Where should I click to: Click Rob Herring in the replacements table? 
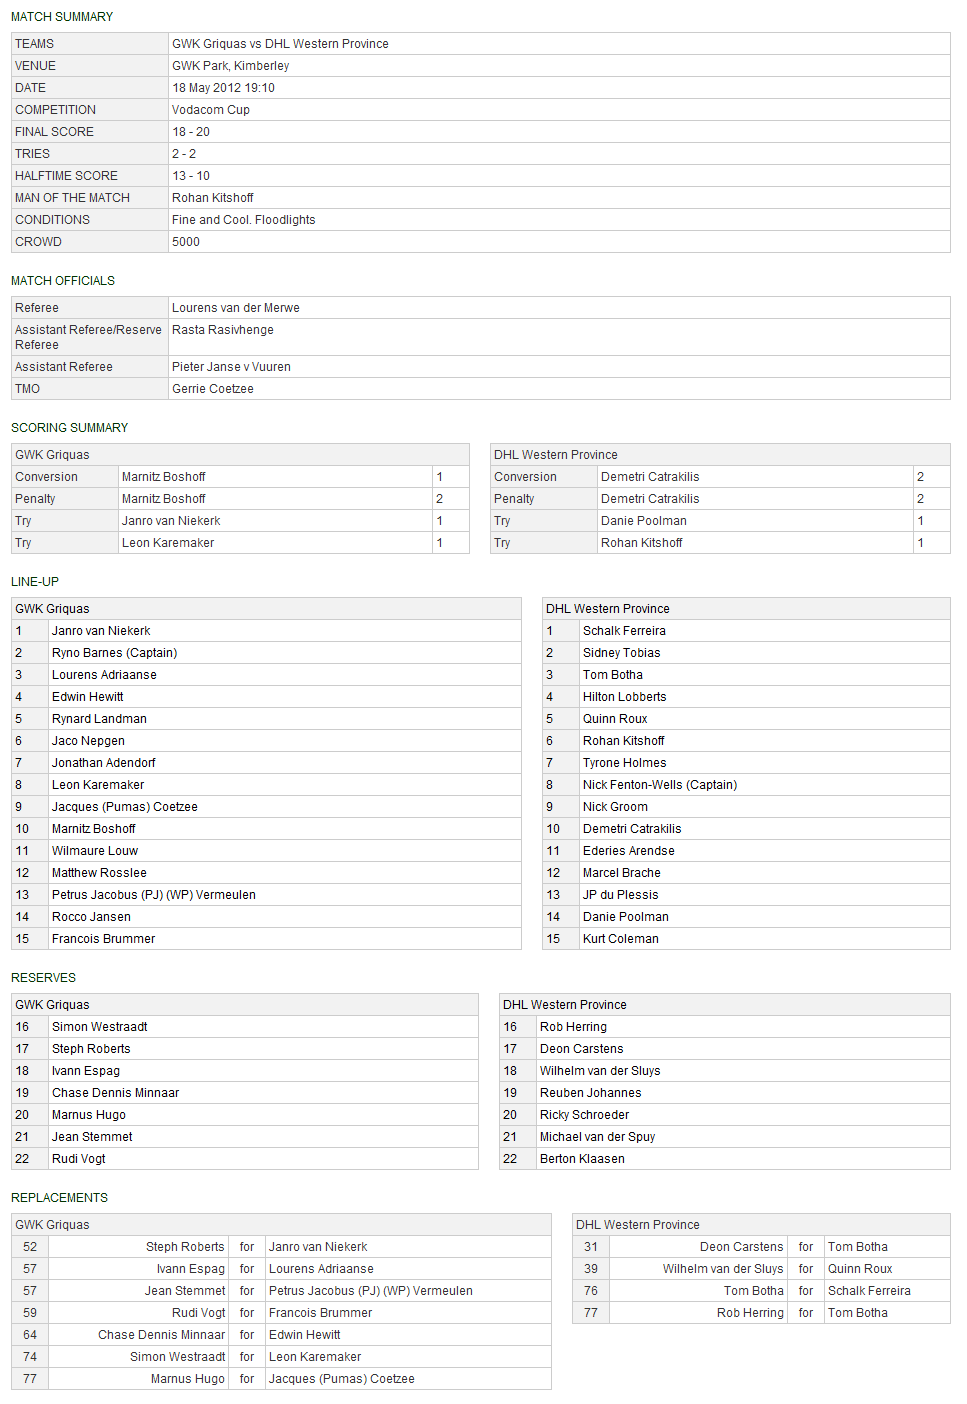(749, 1313)
